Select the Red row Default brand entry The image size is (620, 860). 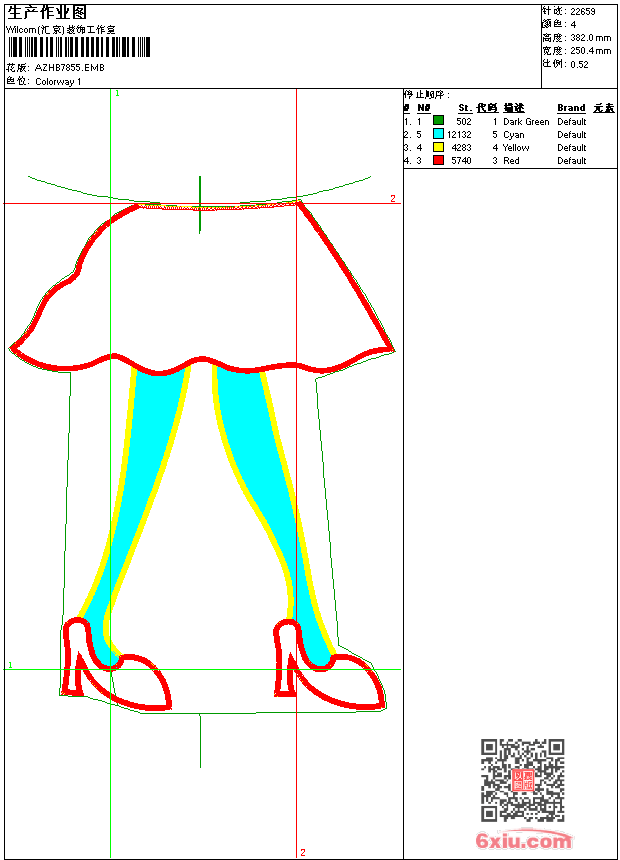(571, 160)
